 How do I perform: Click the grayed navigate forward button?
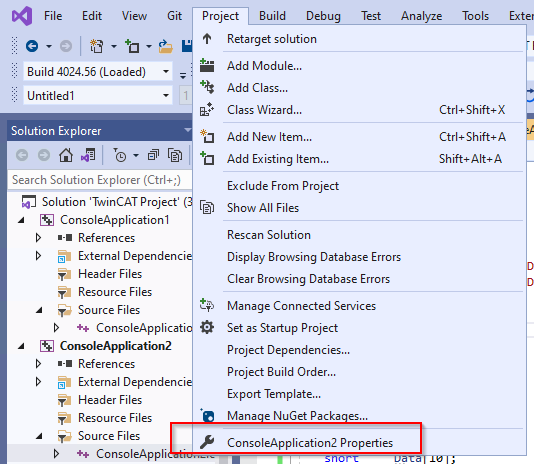[66, 46]
